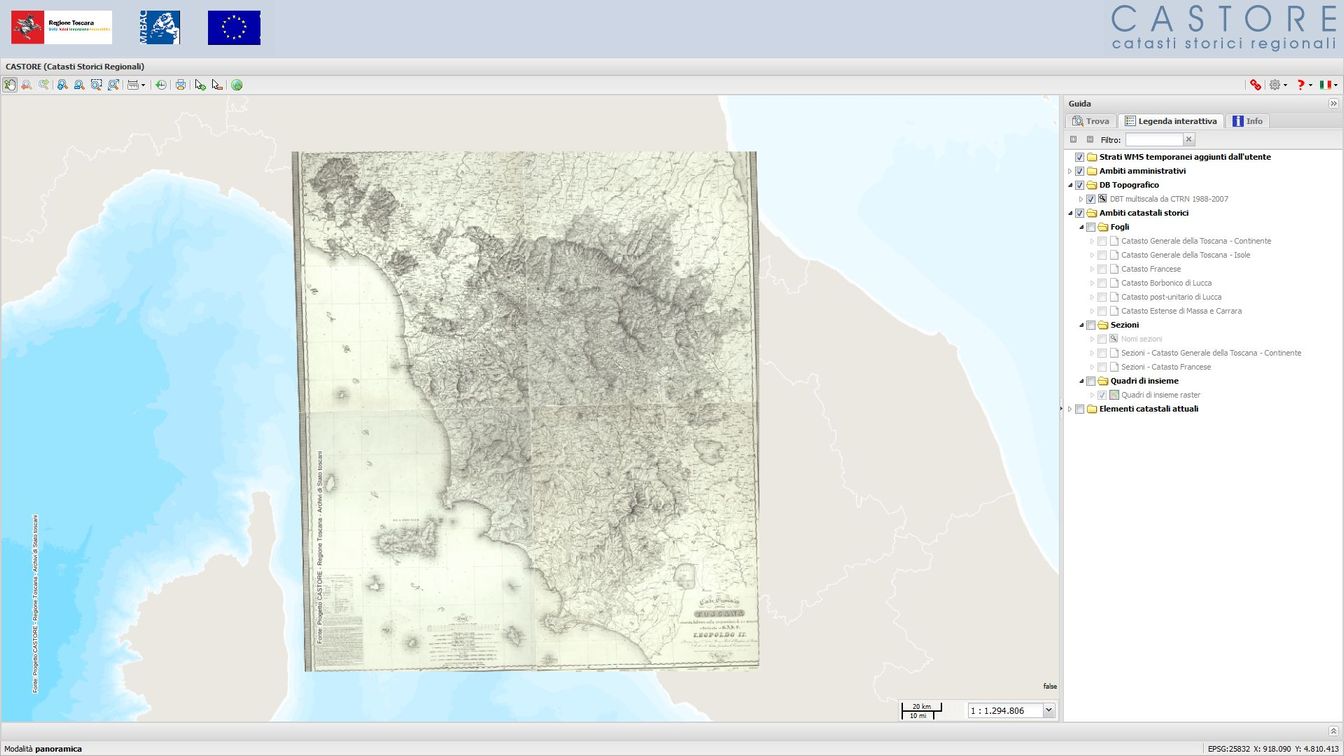Collapse the Sezioni folder node
The height and width of the screenshot is (756, 1344).
pos(1081,325)
